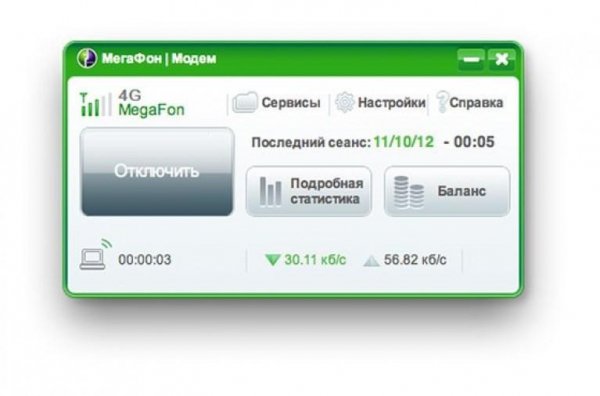Click the 00:05 last session duration

474,142
